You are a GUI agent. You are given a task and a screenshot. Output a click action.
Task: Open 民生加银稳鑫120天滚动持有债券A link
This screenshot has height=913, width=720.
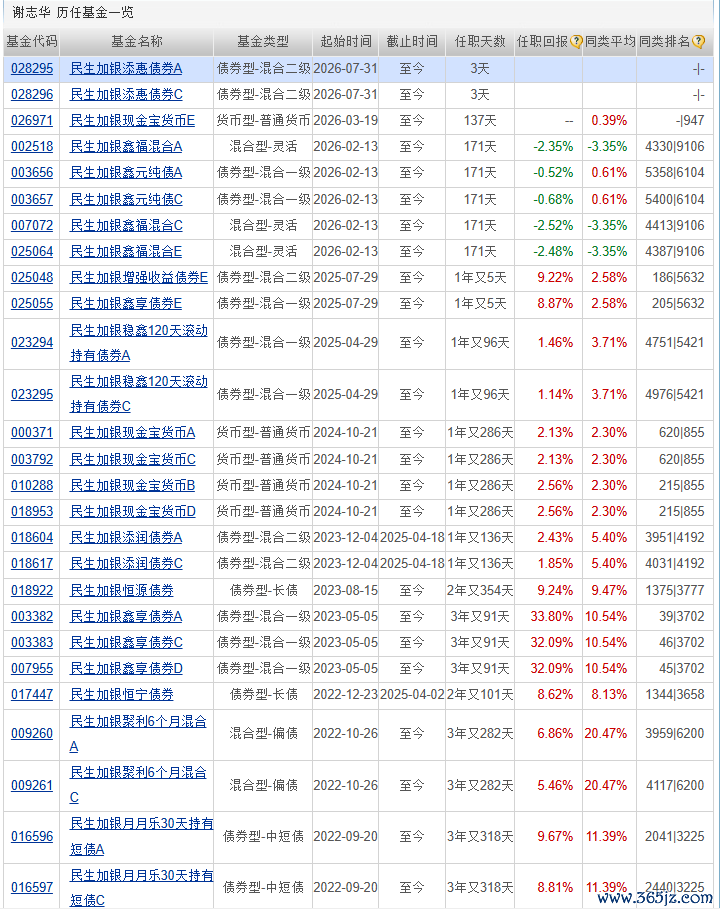coord(139,343)
